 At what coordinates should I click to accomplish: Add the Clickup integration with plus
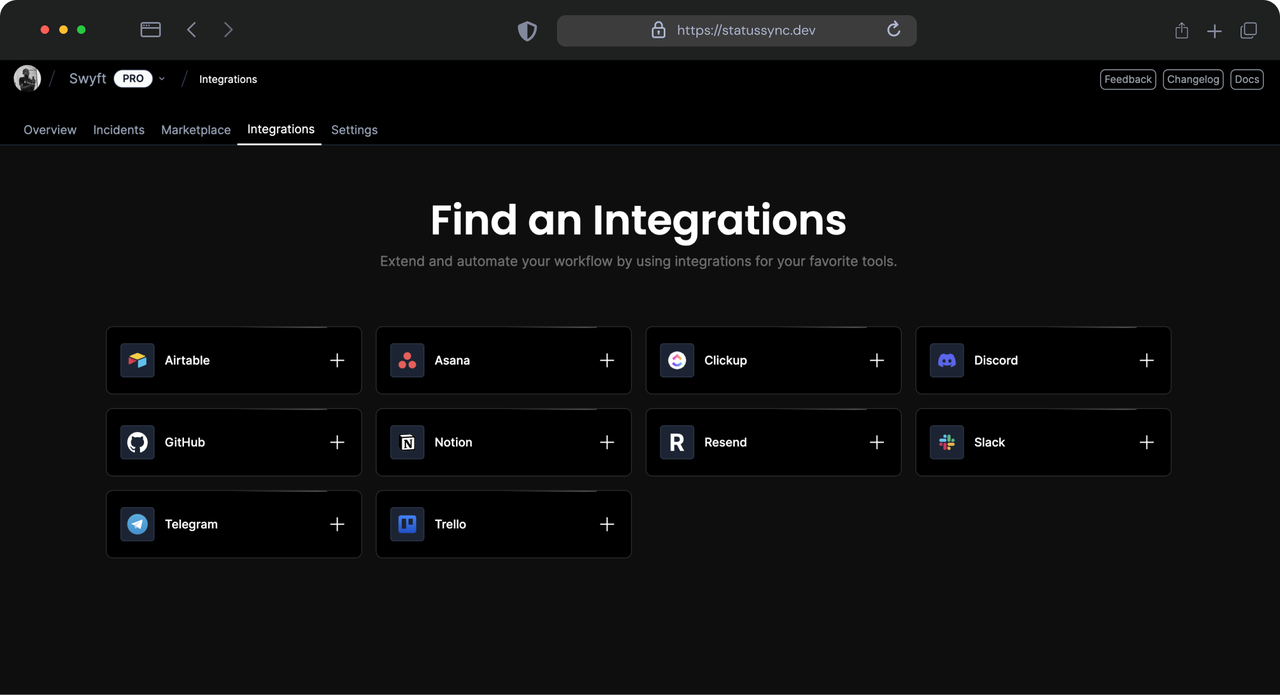pyautogui.click(x=877, y=360)
